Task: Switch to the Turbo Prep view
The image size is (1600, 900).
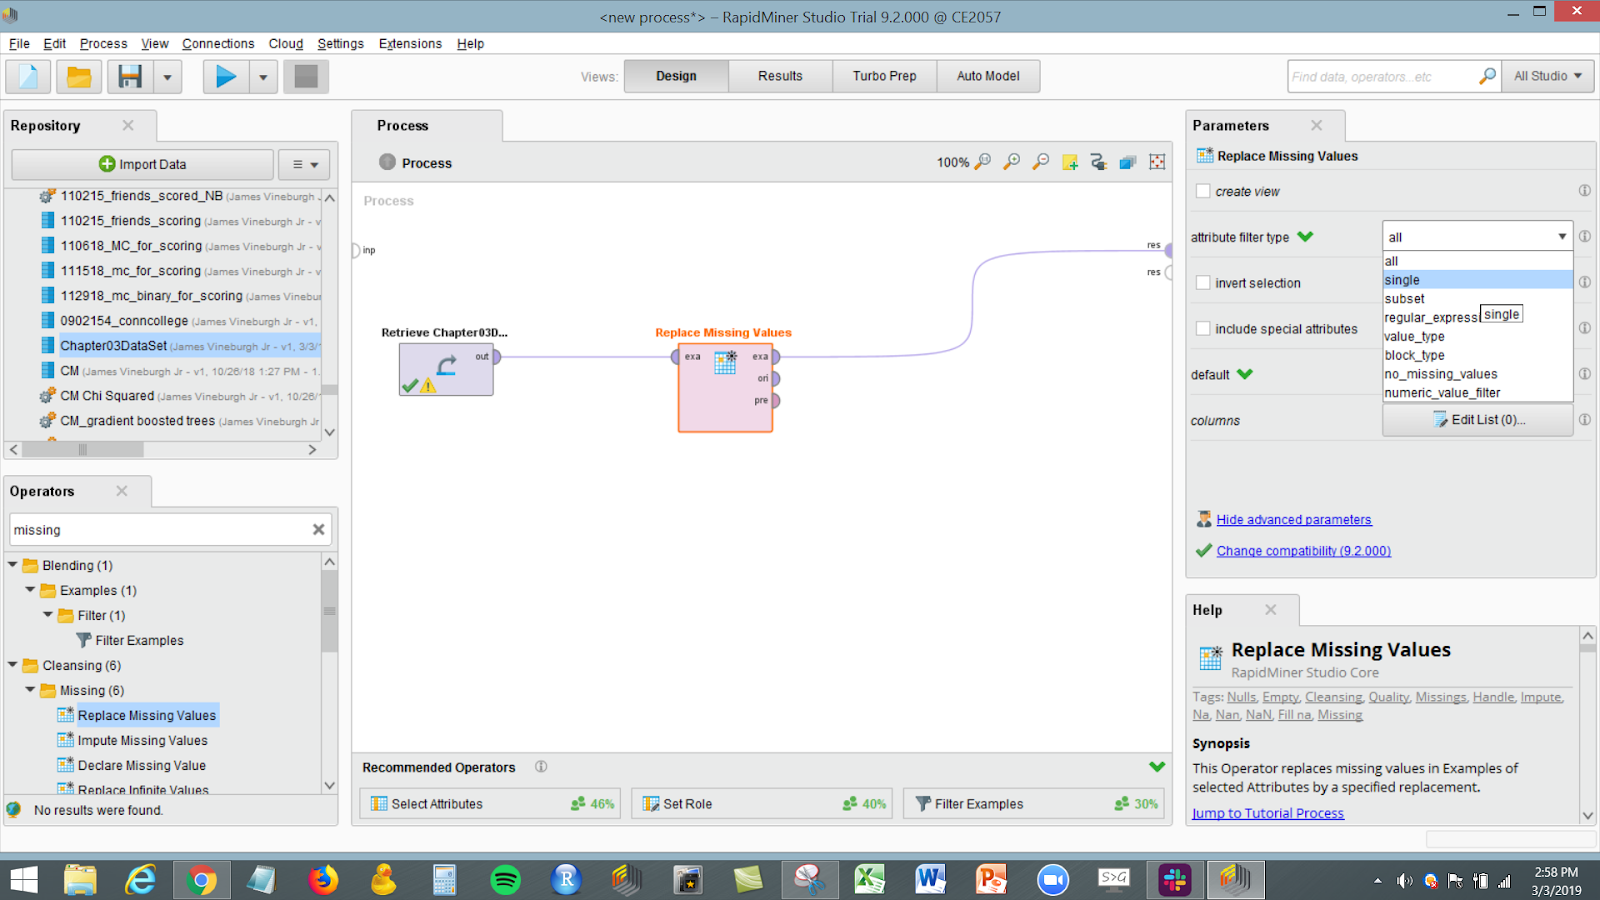Action: (884, 76)
